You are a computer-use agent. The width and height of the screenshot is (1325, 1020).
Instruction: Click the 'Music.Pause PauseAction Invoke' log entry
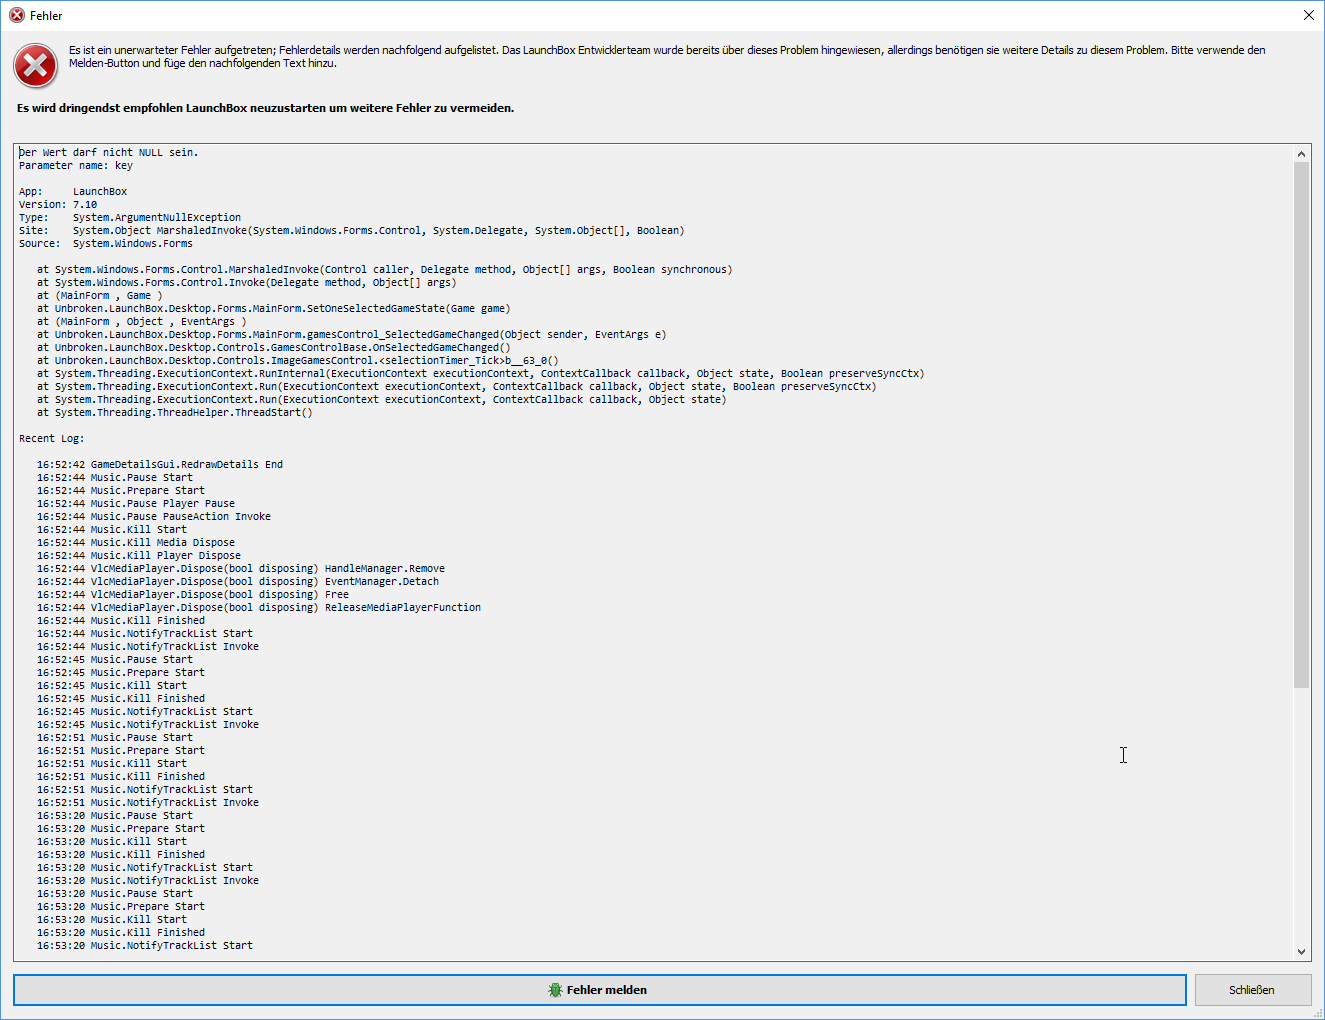(x=154, y=517)
